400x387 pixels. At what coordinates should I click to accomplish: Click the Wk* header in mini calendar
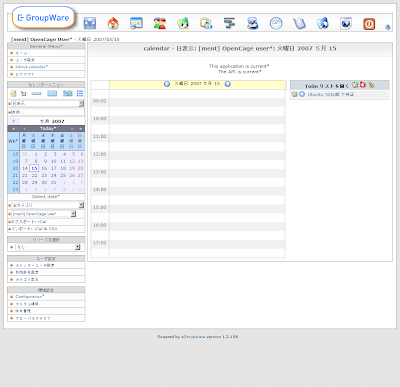[x=13, y=141]
